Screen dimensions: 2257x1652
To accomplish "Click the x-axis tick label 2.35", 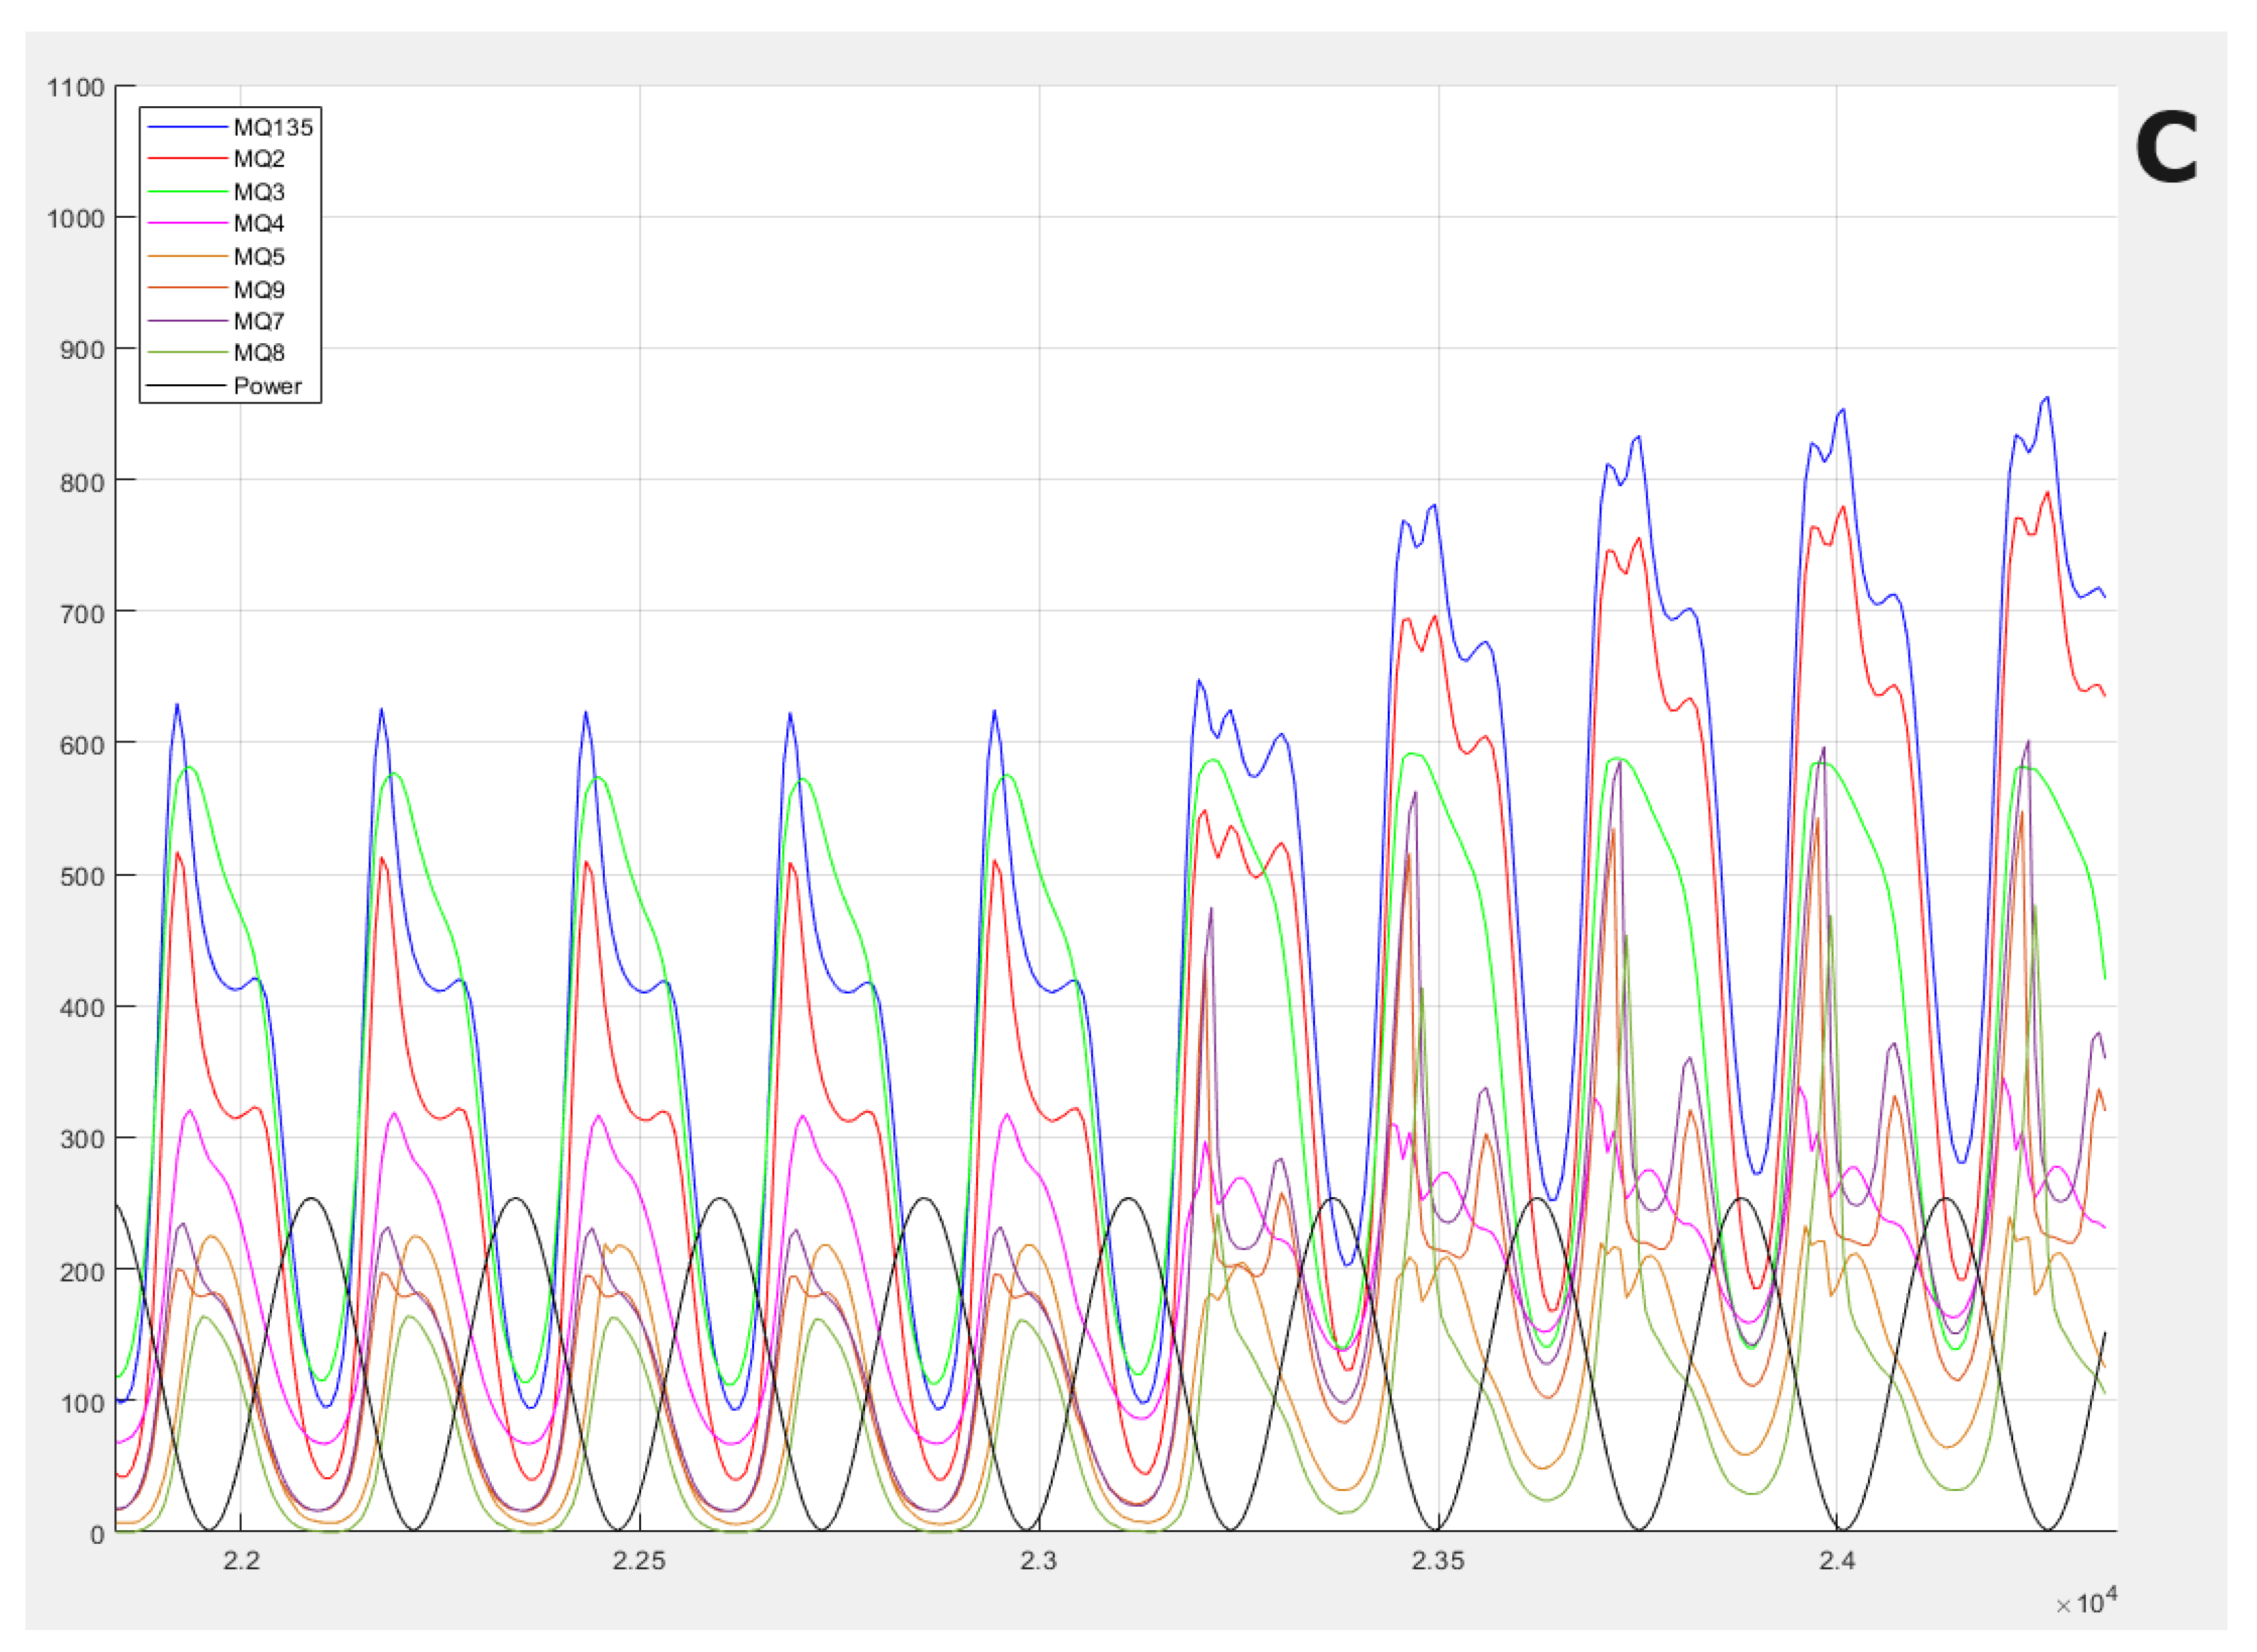I will click(1438, 1561).
